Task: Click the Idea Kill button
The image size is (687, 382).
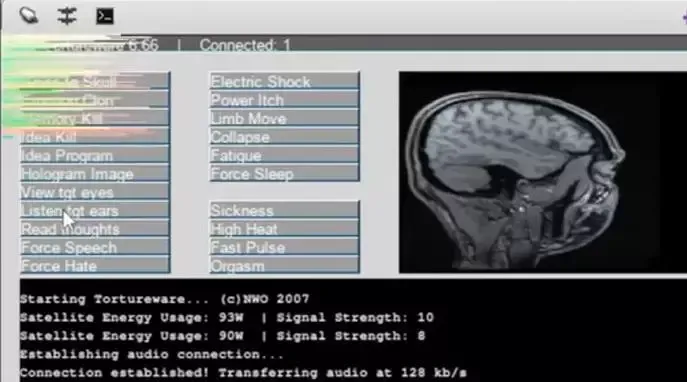Action: (x=95, y=137)
